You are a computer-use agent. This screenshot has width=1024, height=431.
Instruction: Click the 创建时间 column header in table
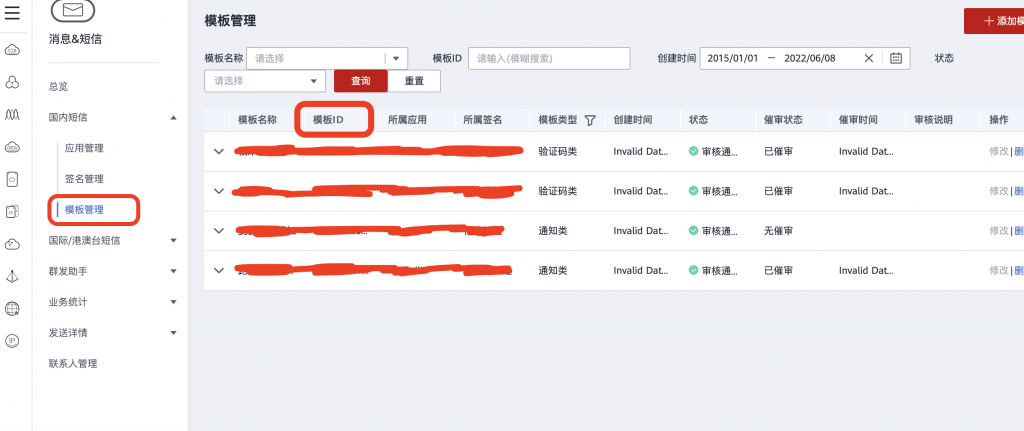pyautogui.click(x=633, y=120)
